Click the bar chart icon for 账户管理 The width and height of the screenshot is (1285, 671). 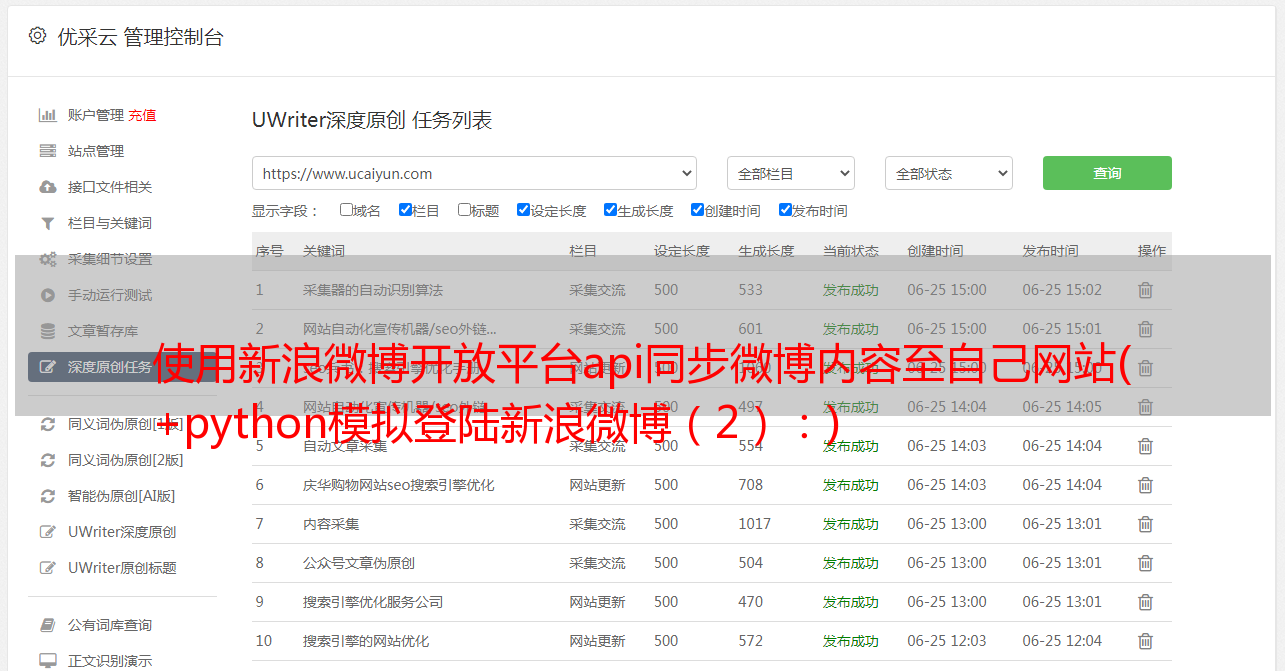[x=47, y=115]
